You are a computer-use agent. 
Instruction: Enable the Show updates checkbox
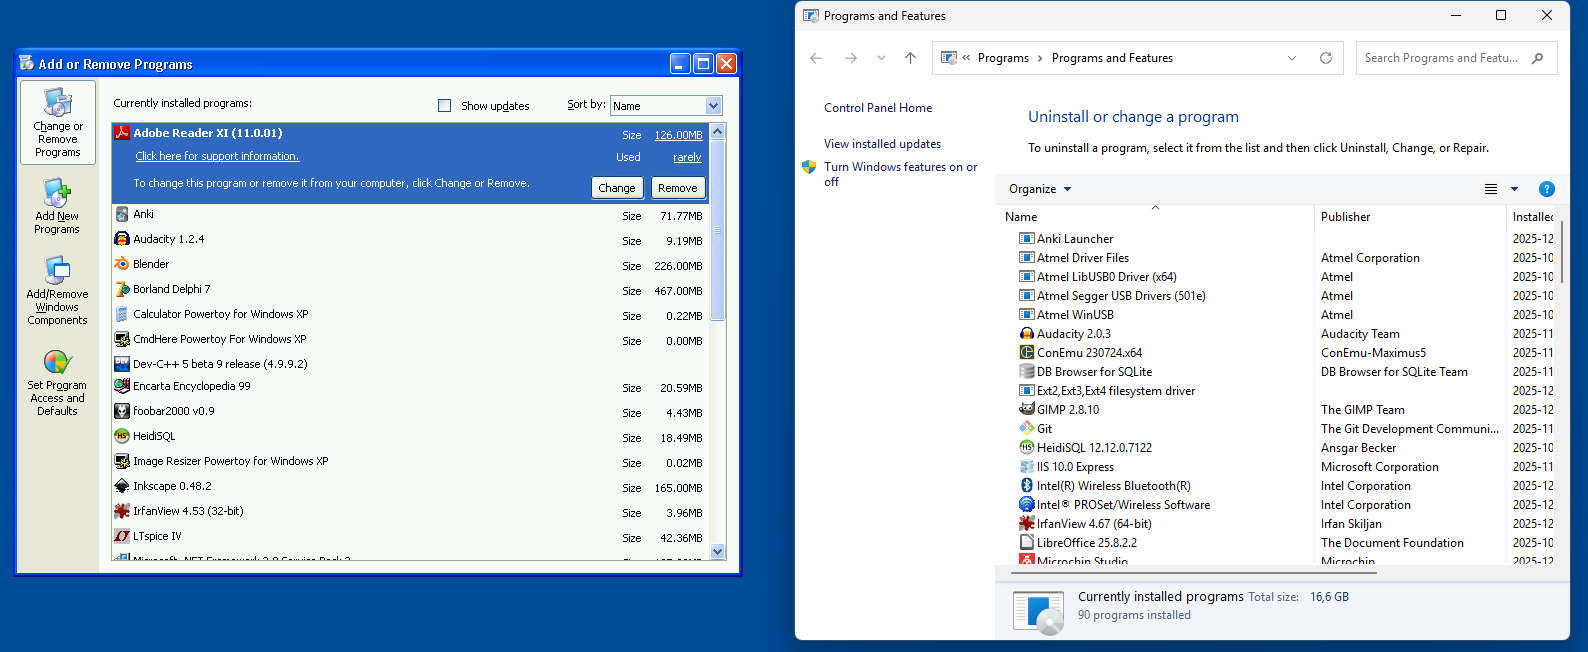(x=445, y=106)
